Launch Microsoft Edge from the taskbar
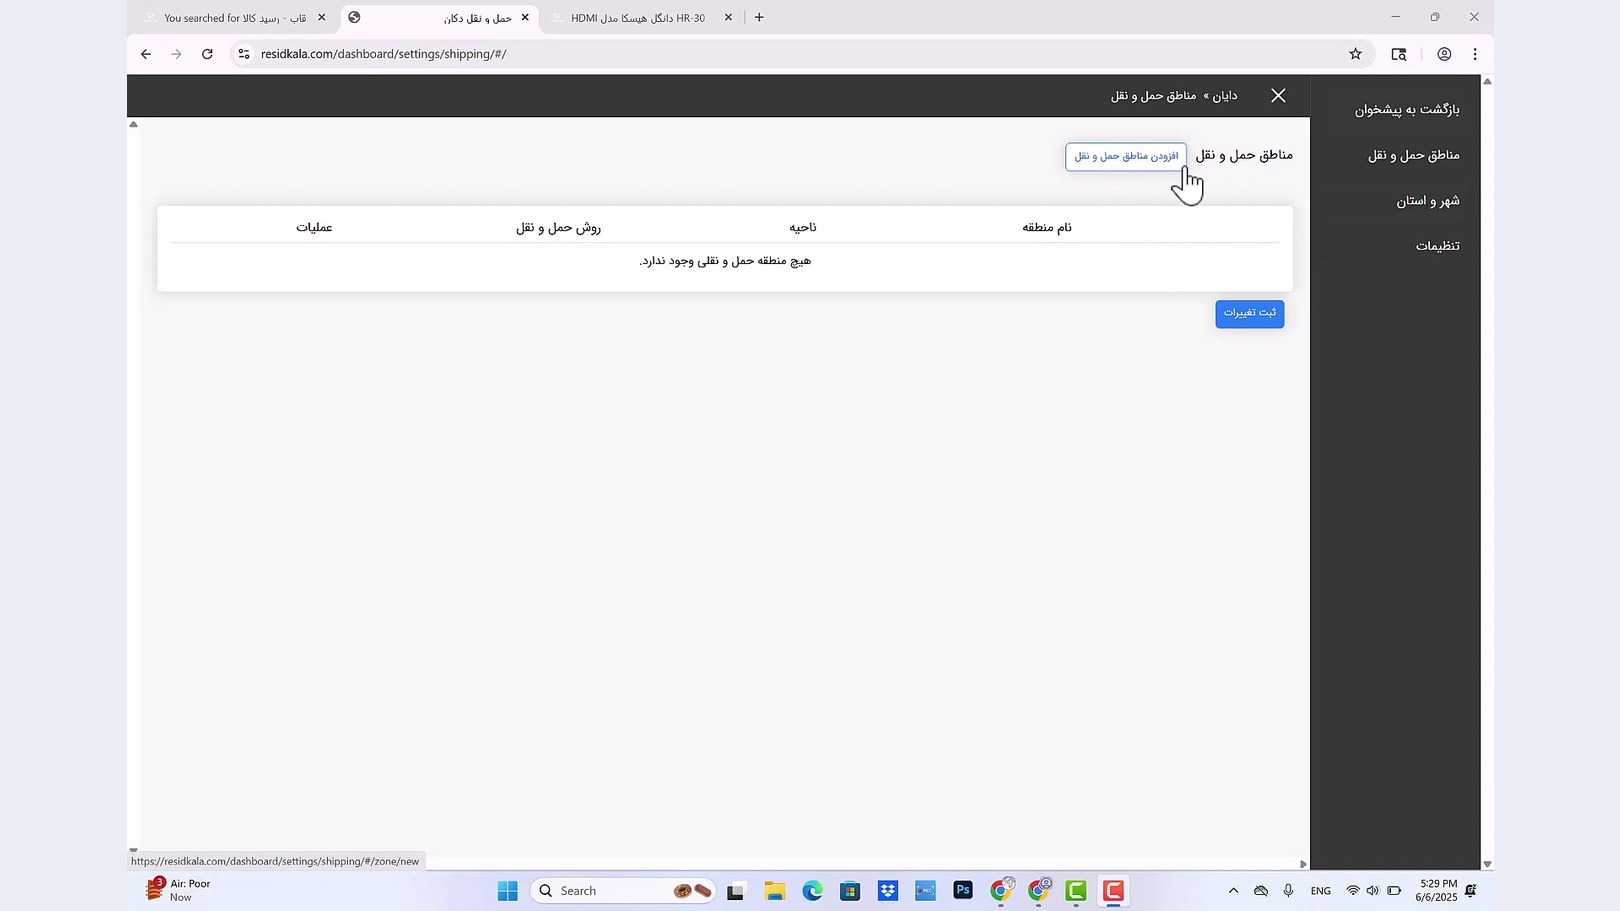1620x911 pixels. (812, 891)
